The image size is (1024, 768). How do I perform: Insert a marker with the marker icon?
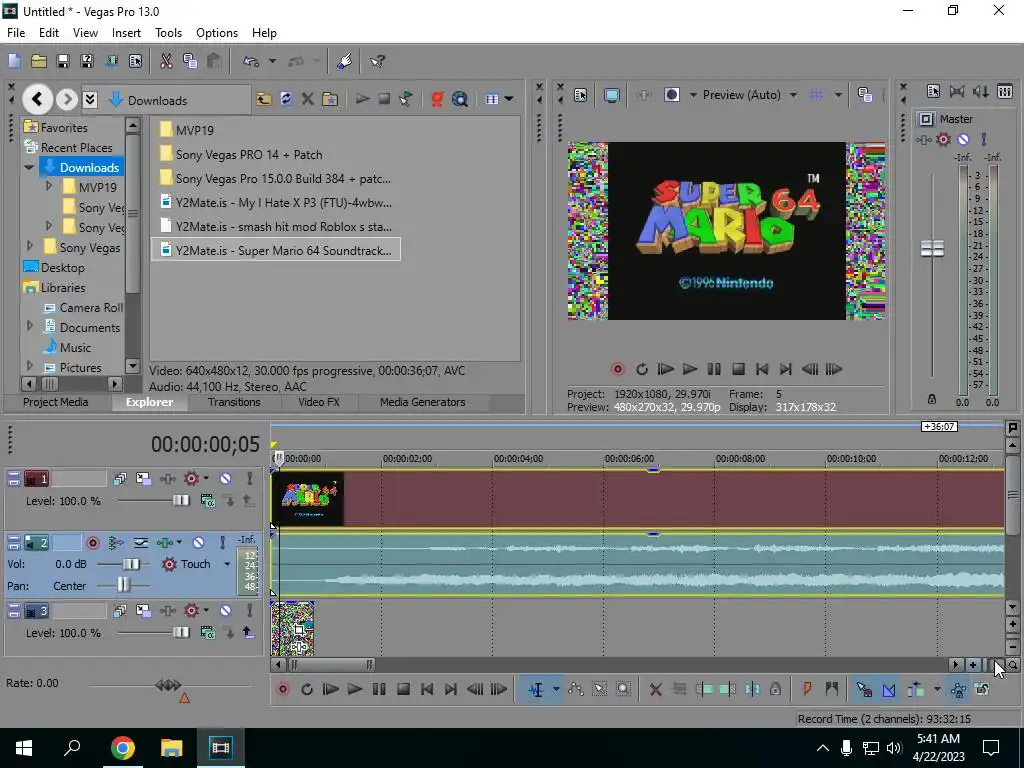click(x=807, y=690)
